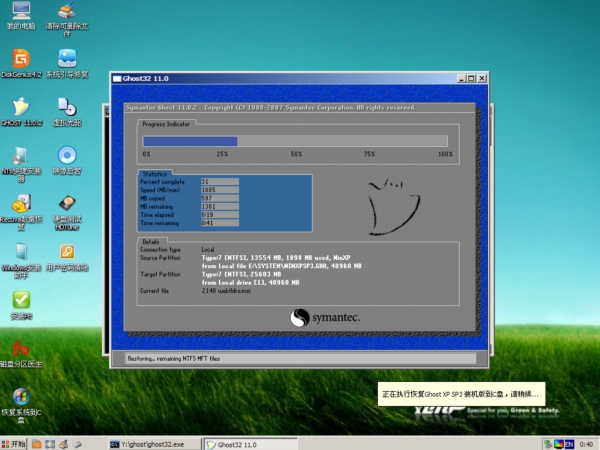The image size is (600, 450).
Task: Click the Percent complete value field
Action: tap(220, 182)
